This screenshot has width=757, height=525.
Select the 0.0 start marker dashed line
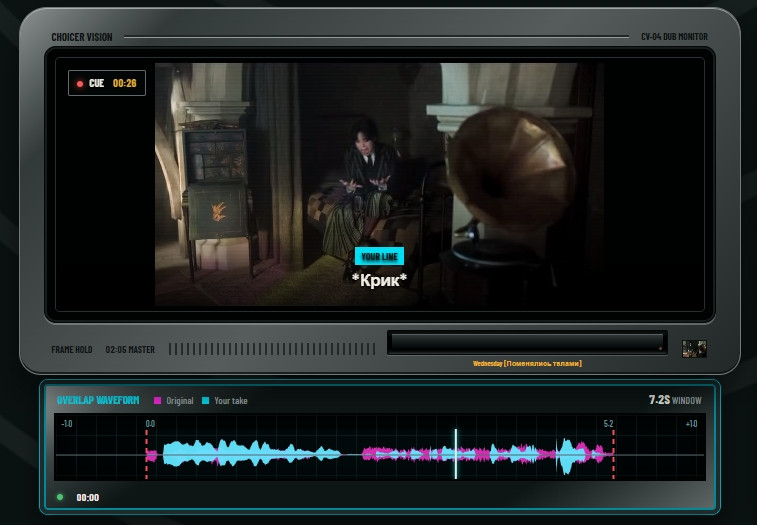(x=146, y=454)
